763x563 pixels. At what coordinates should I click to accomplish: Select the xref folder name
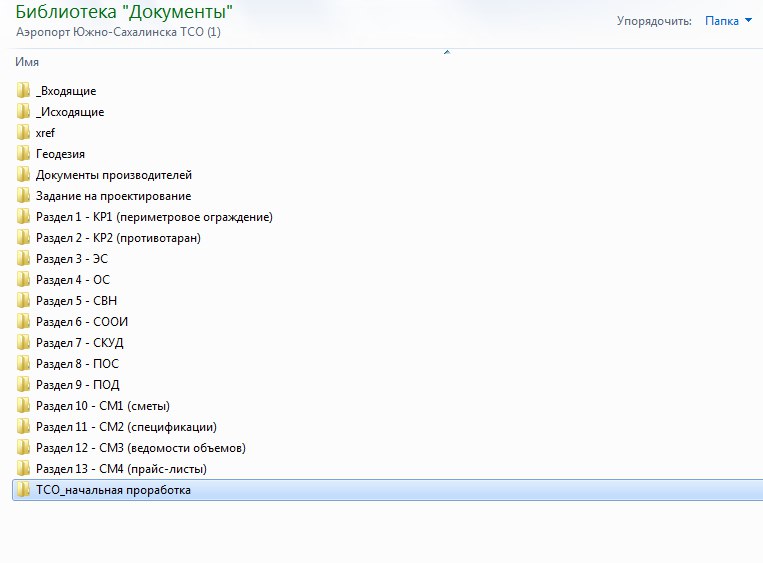click(45, 133)
